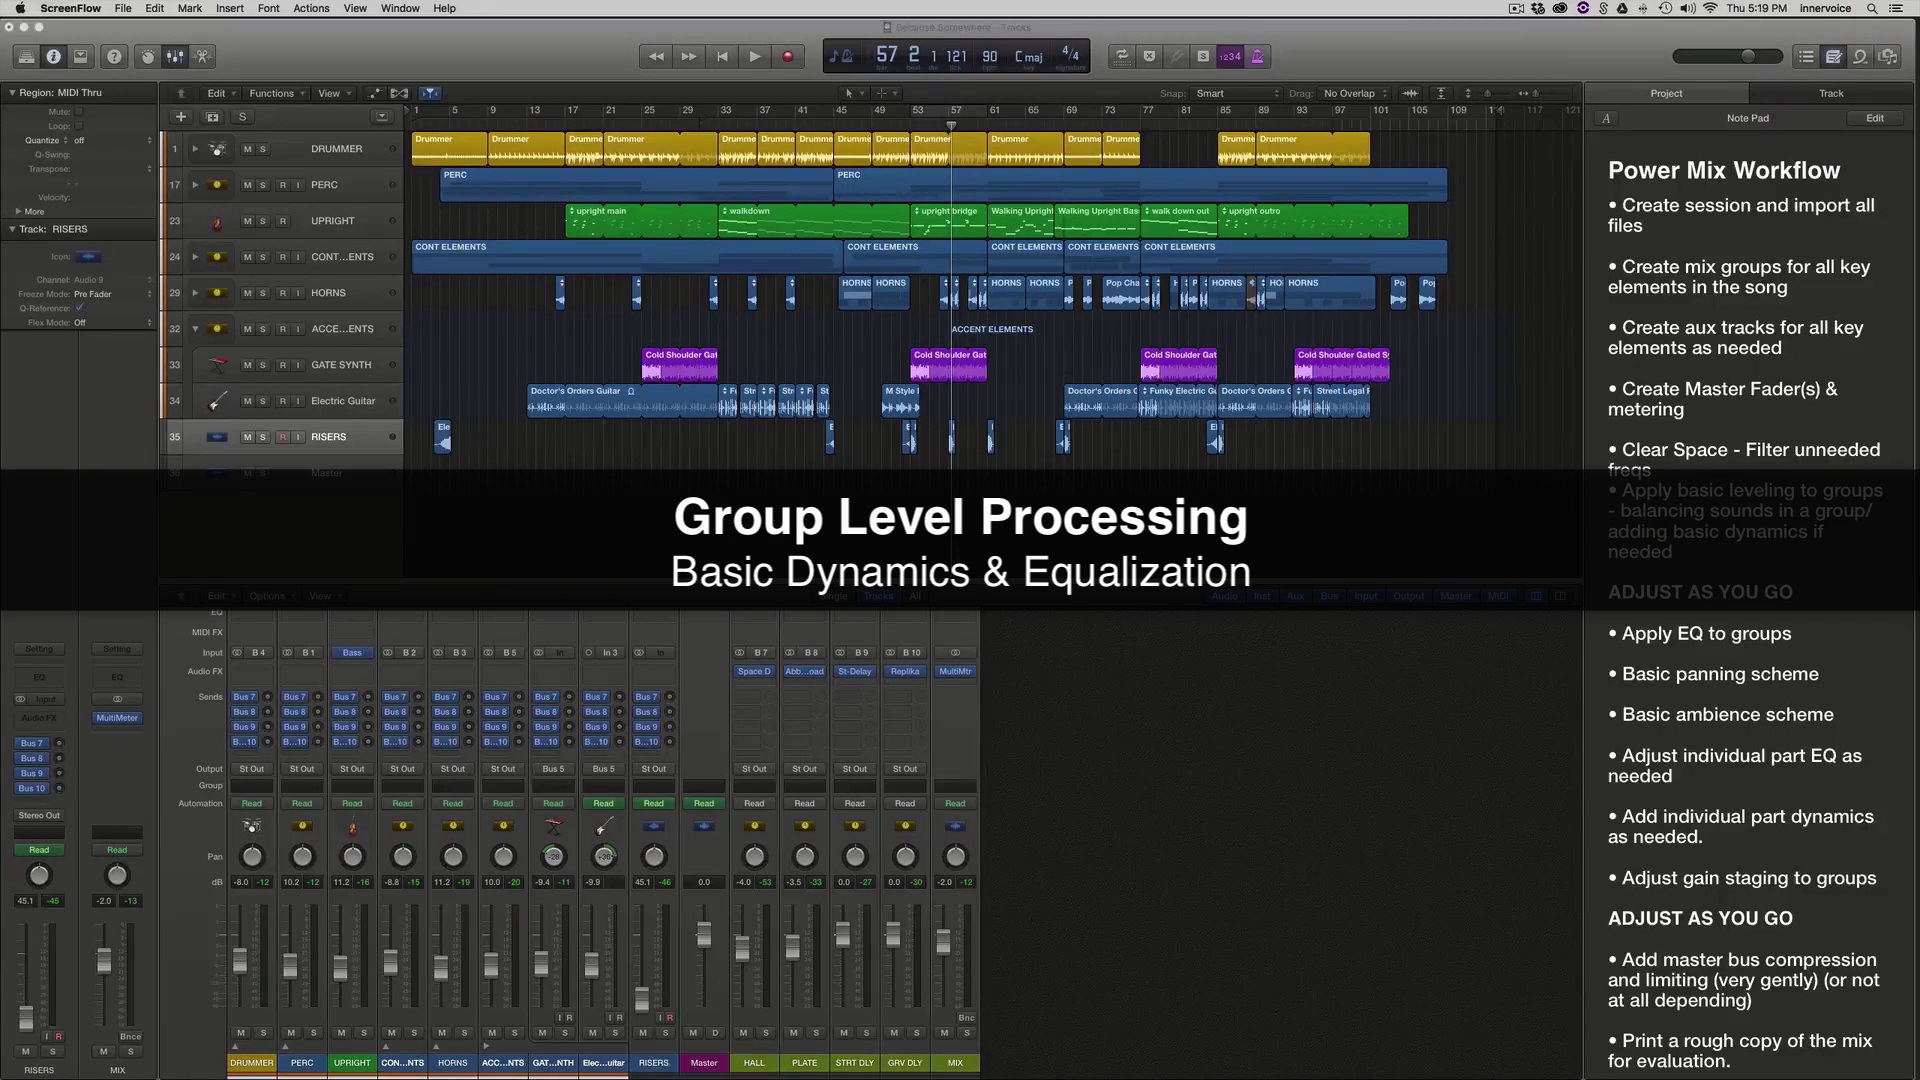The height and width of the screenshot is (1080, 1920).
Task: Toggle global Solo S button in track header
Action: [x=242, y=117]
